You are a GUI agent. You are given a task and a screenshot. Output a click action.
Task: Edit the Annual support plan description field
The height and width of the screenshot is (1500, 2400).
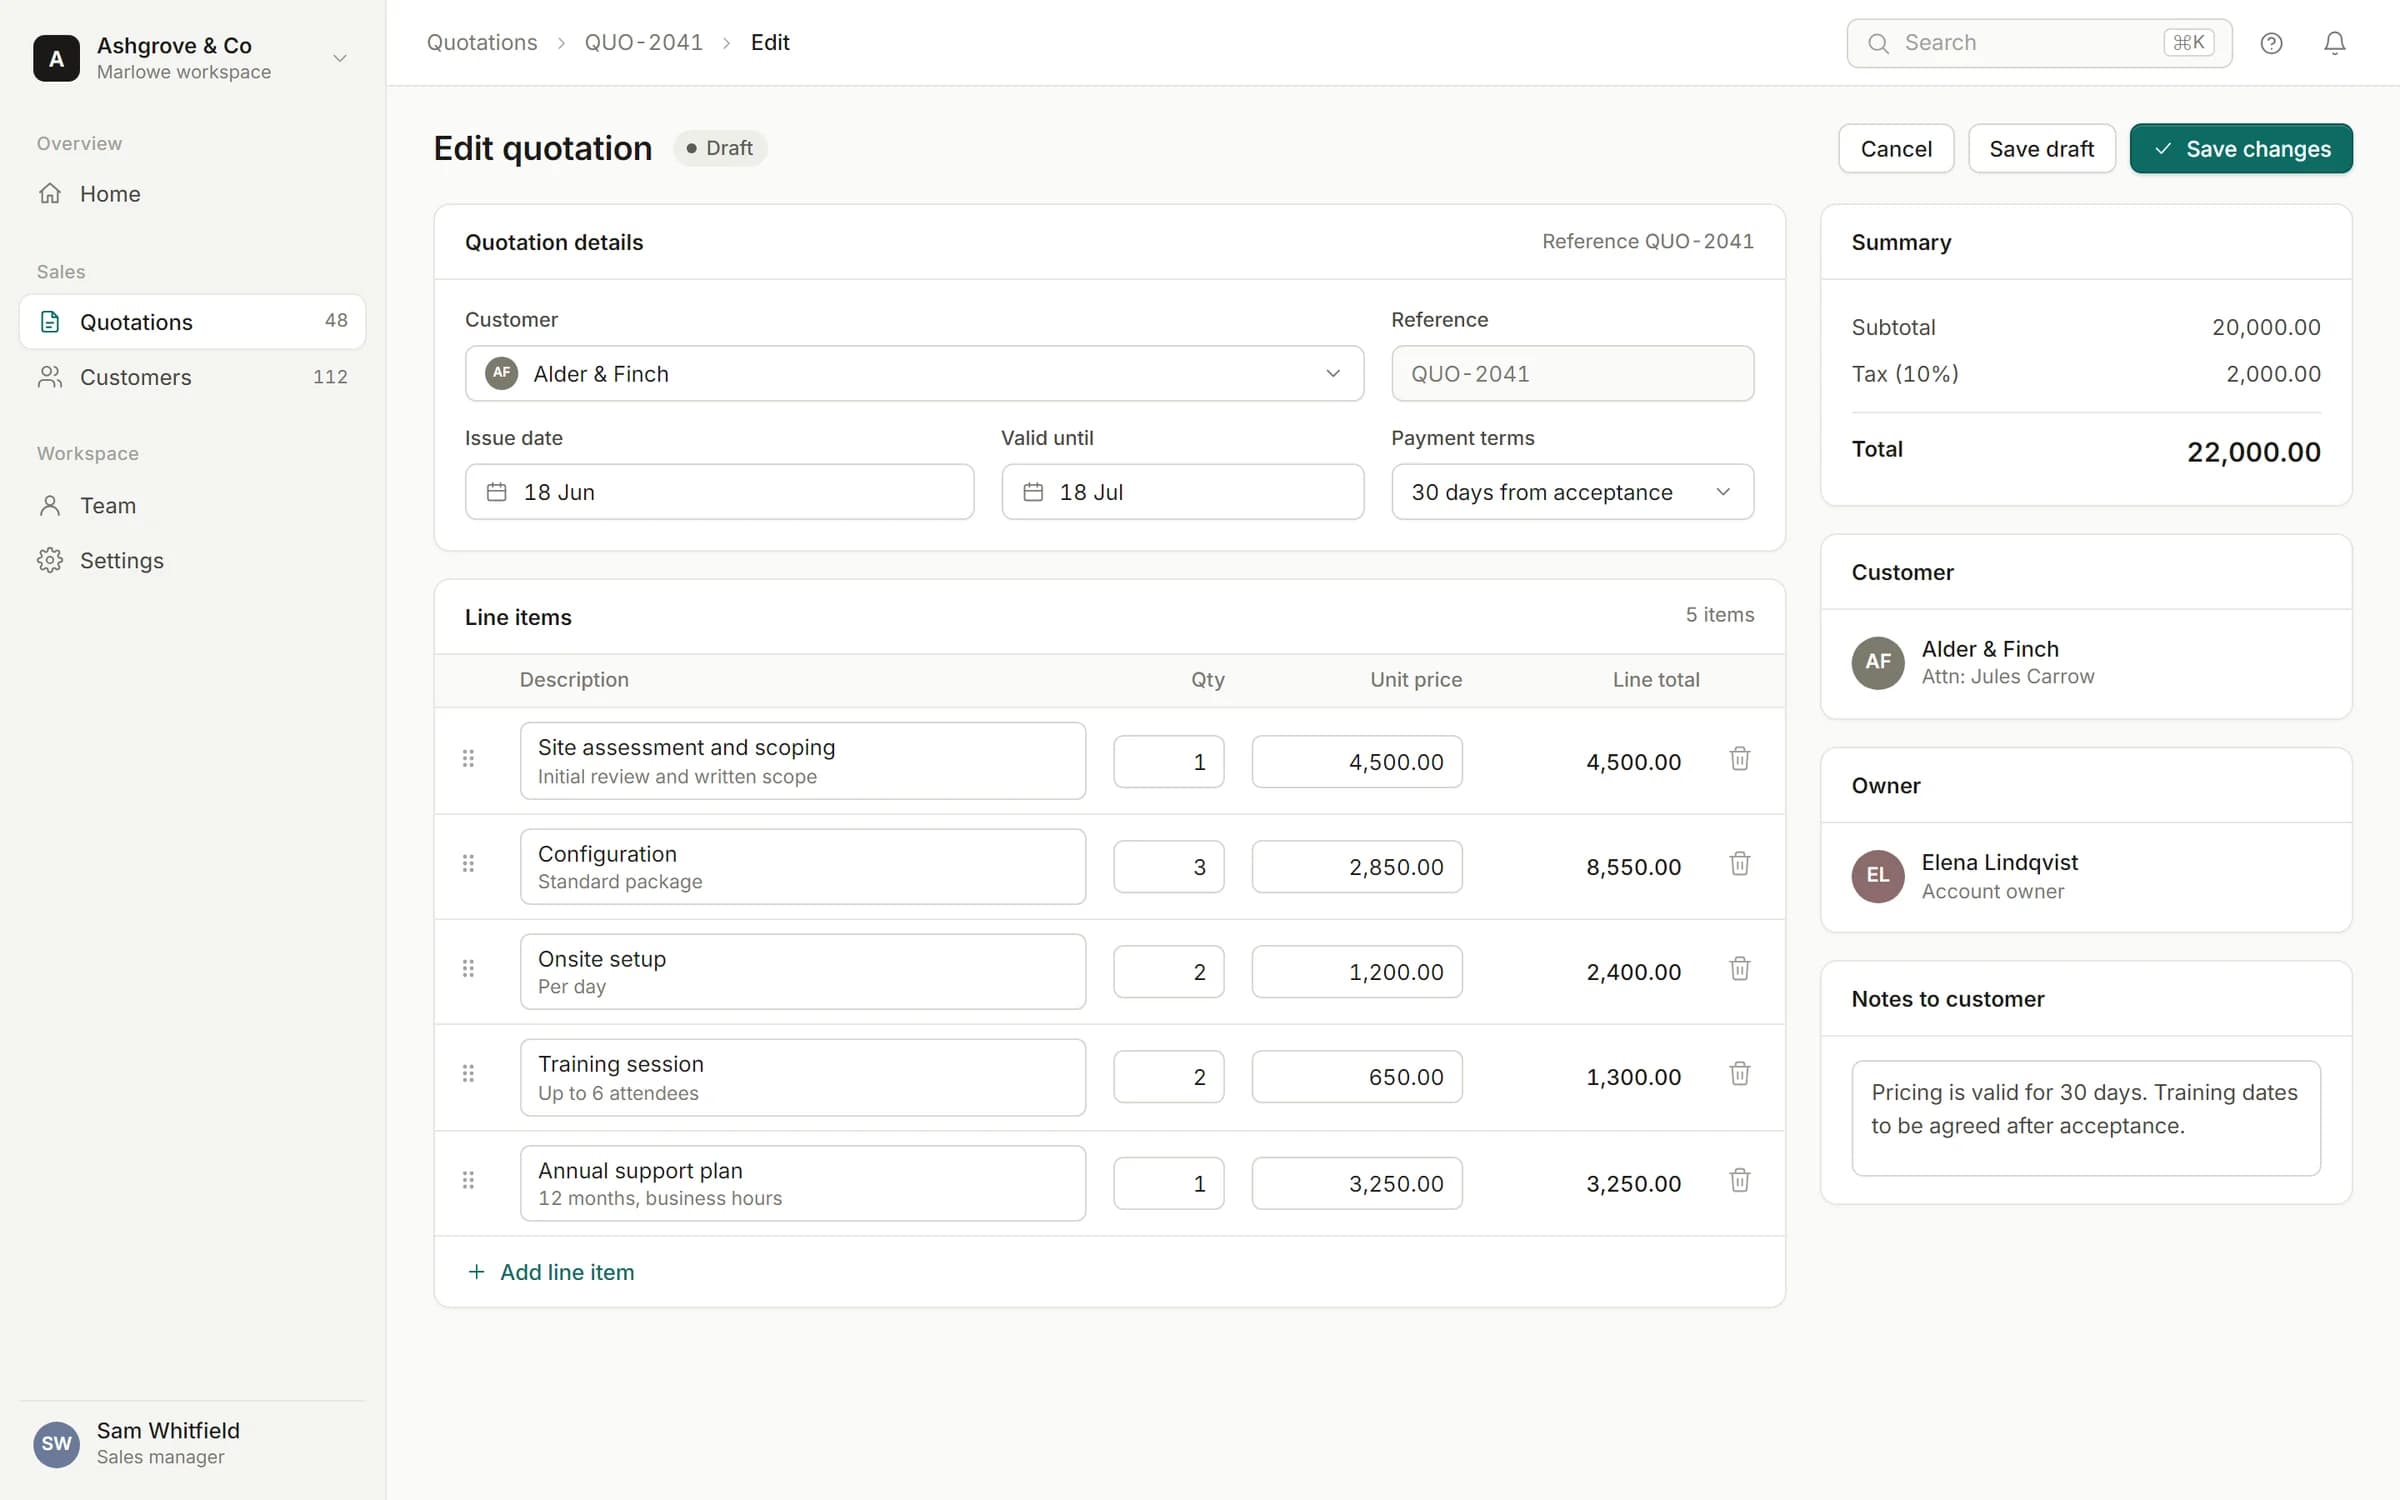click(x=802, y=1184)
